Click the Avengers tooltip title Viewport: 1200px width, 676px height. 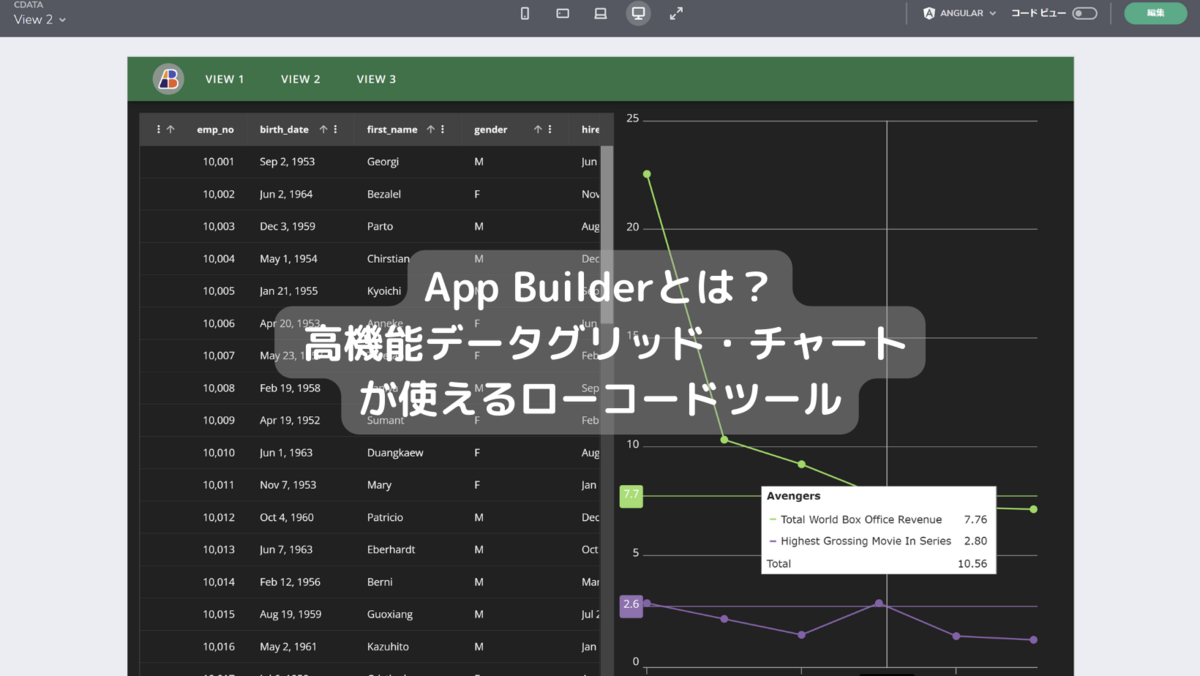[793, 495]
